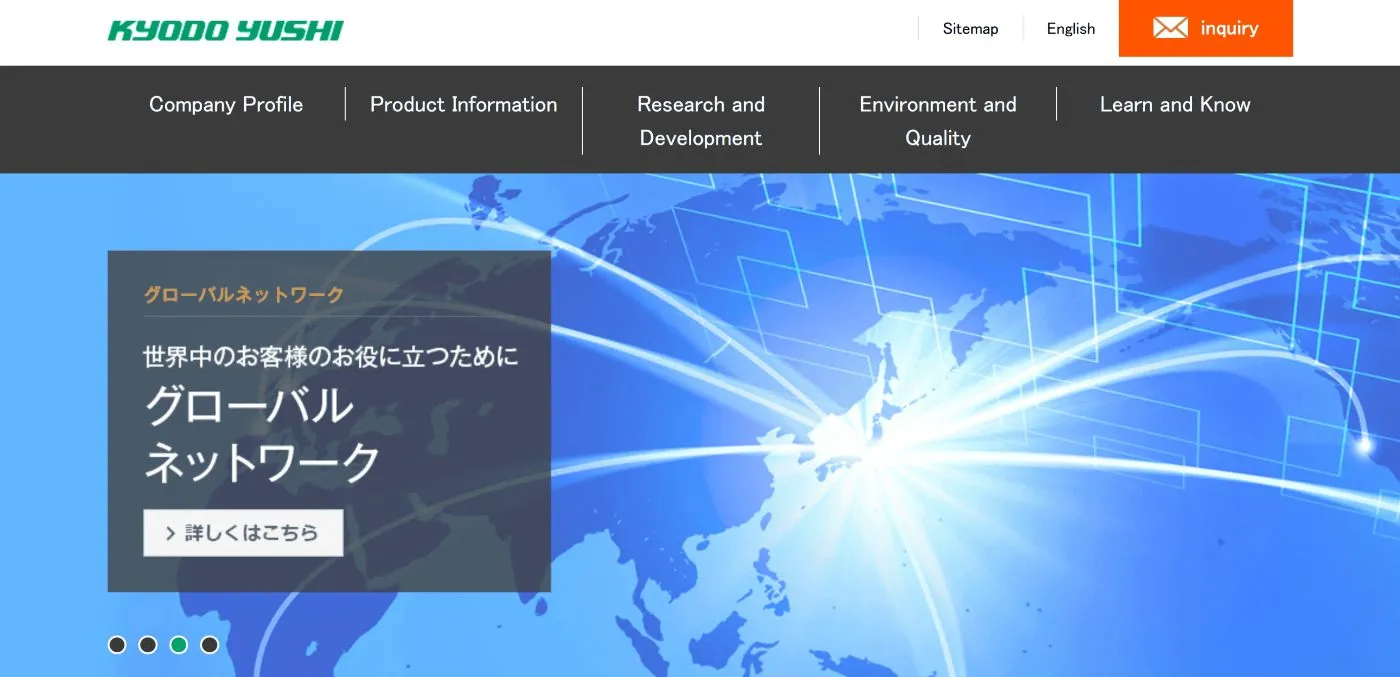Expand the Research and Development menu
This screenshot has height=677, width=1400.
coord(700,121)
